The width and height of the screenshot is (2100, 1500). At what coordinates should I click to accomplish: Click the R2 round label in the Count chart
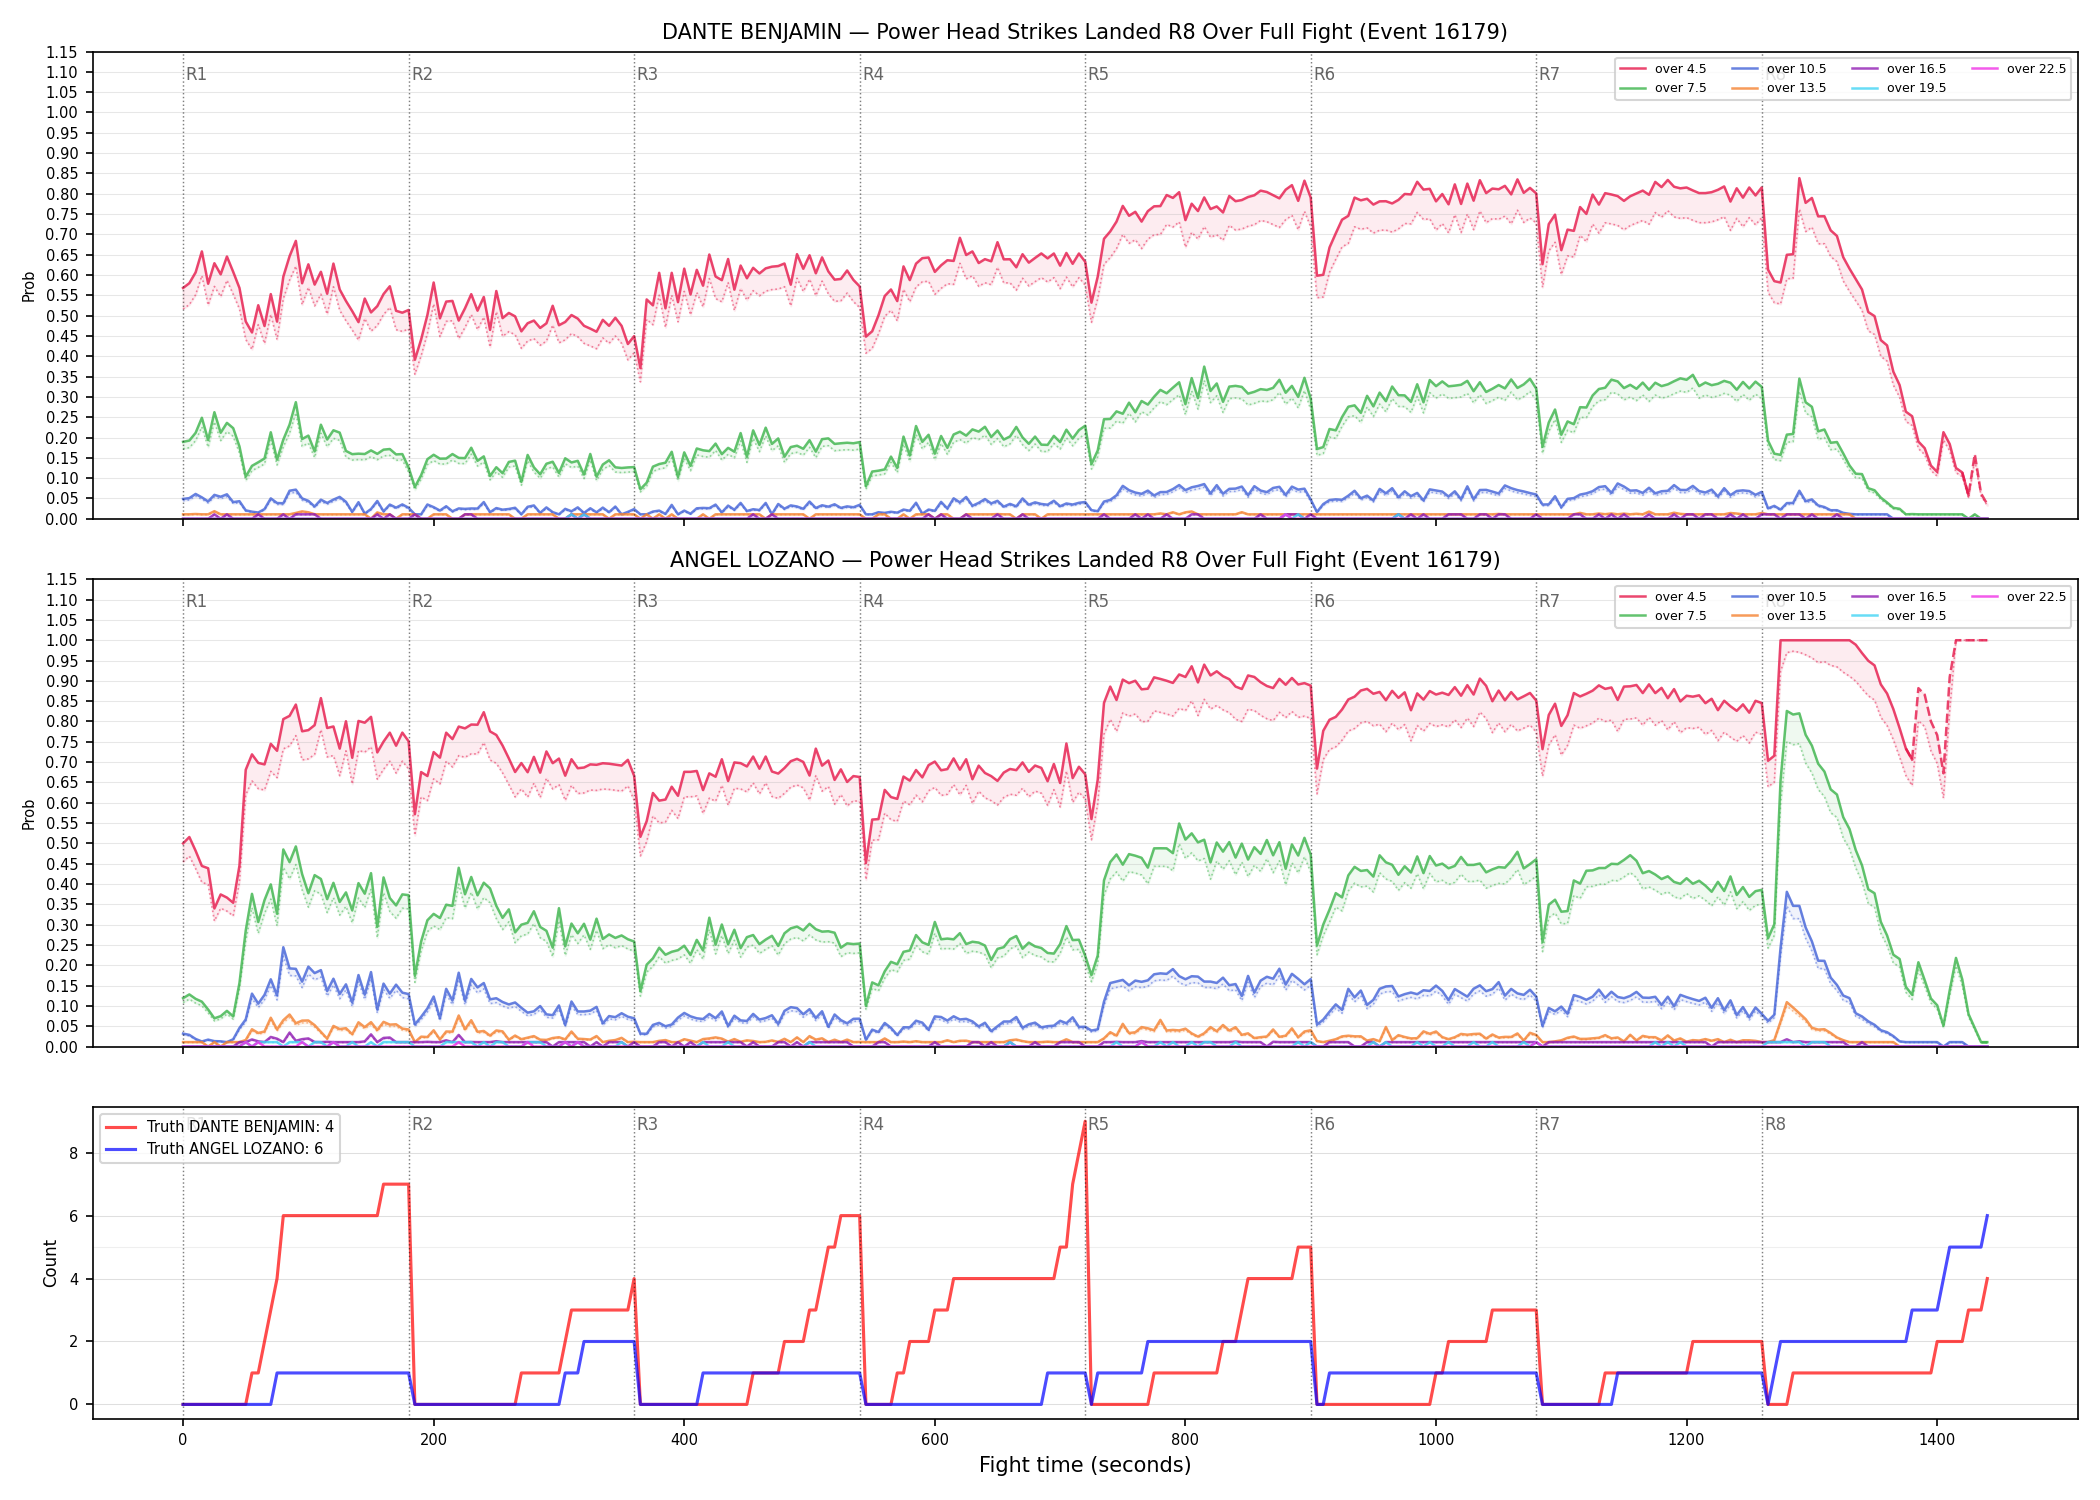[422, 1124]
